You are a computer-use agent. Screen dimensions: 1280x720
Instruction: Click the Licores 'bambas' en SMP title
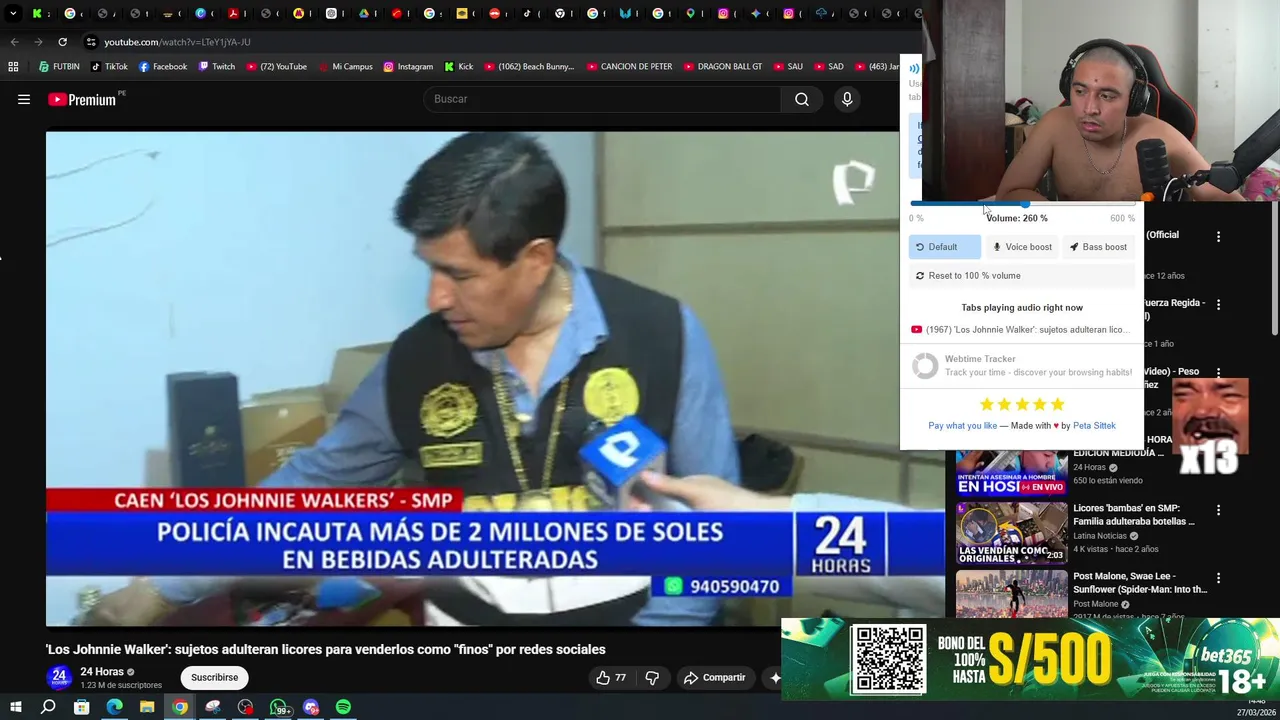(1134, 515)
